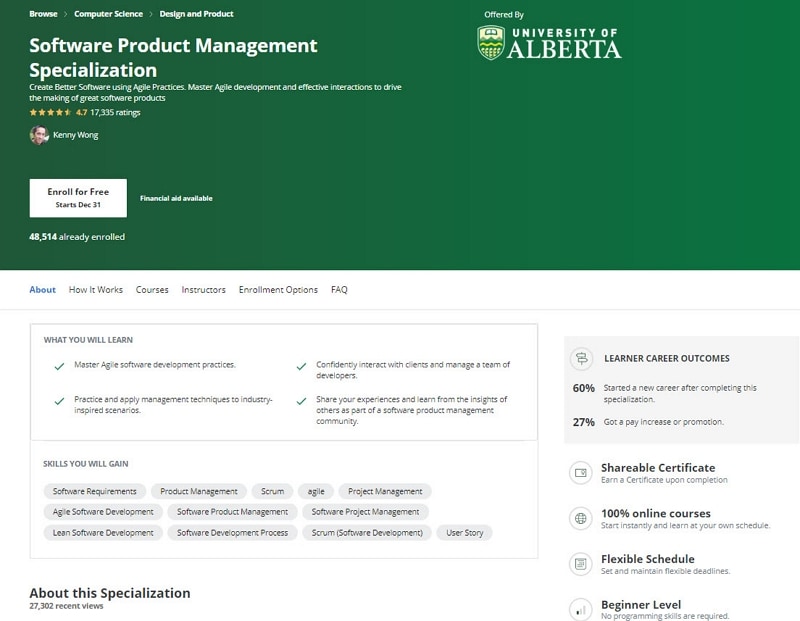Select the Project Management skill tag

(385, 491)
